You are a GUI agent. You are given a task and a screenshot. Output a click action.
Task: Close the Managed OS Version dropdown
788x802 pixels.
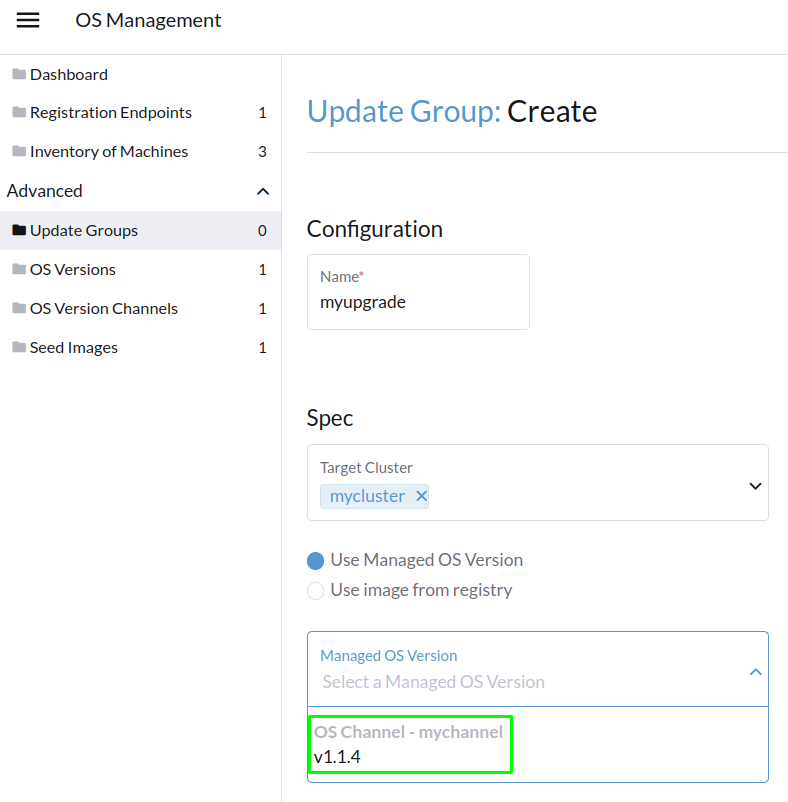point(756,672)
